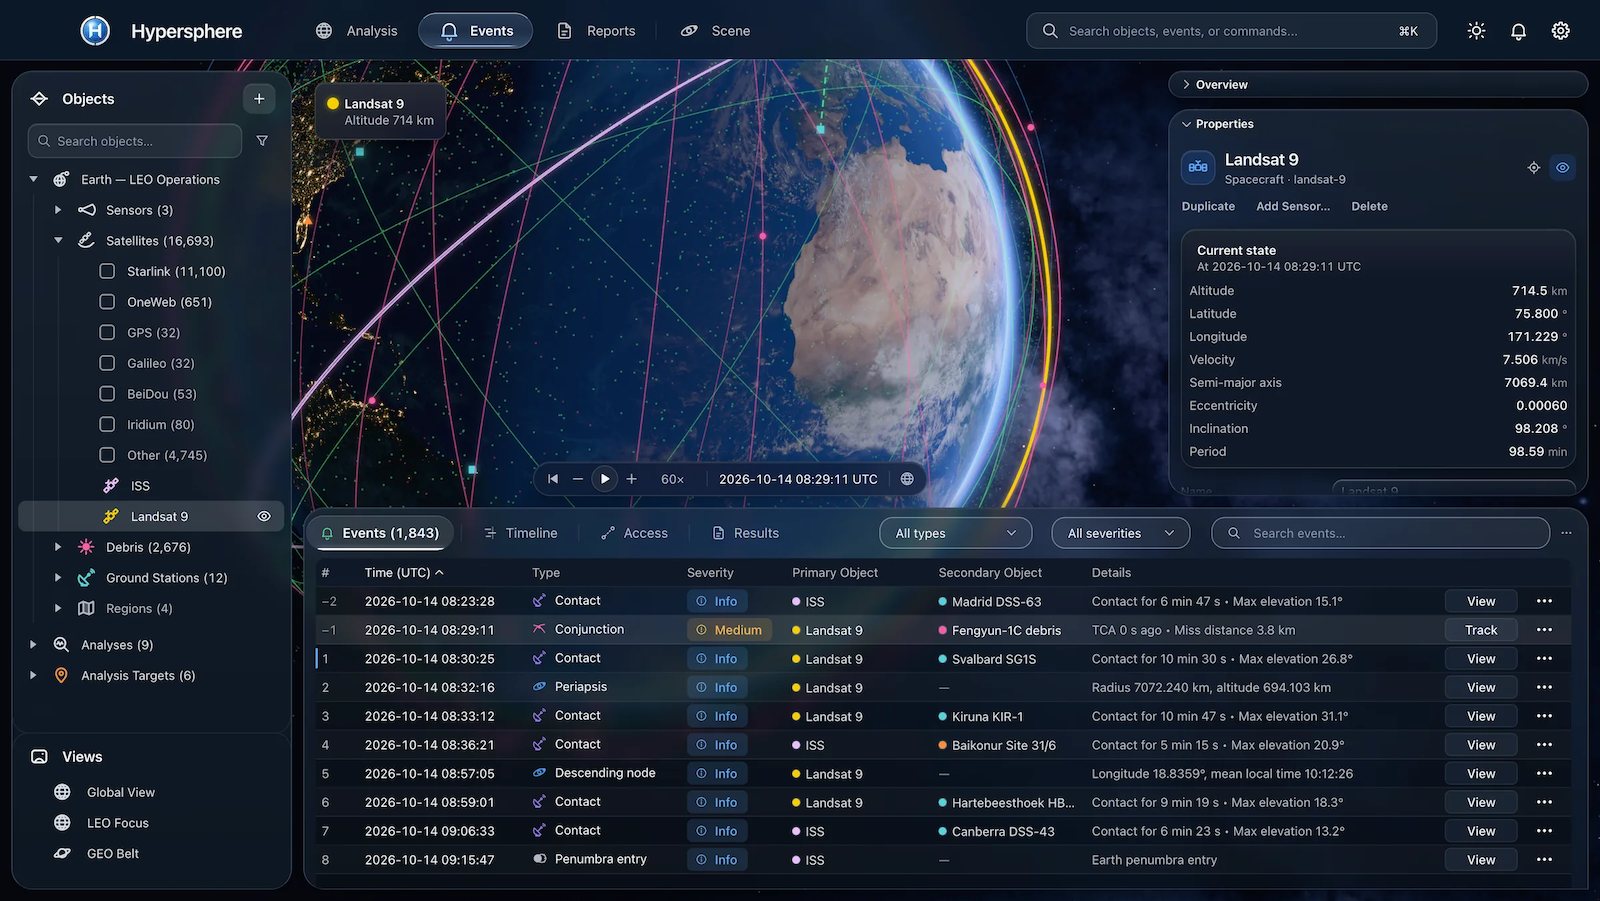The image size is (1600, 901).
Task: Switch to the Analysis tab
Action: coord(357,31)
